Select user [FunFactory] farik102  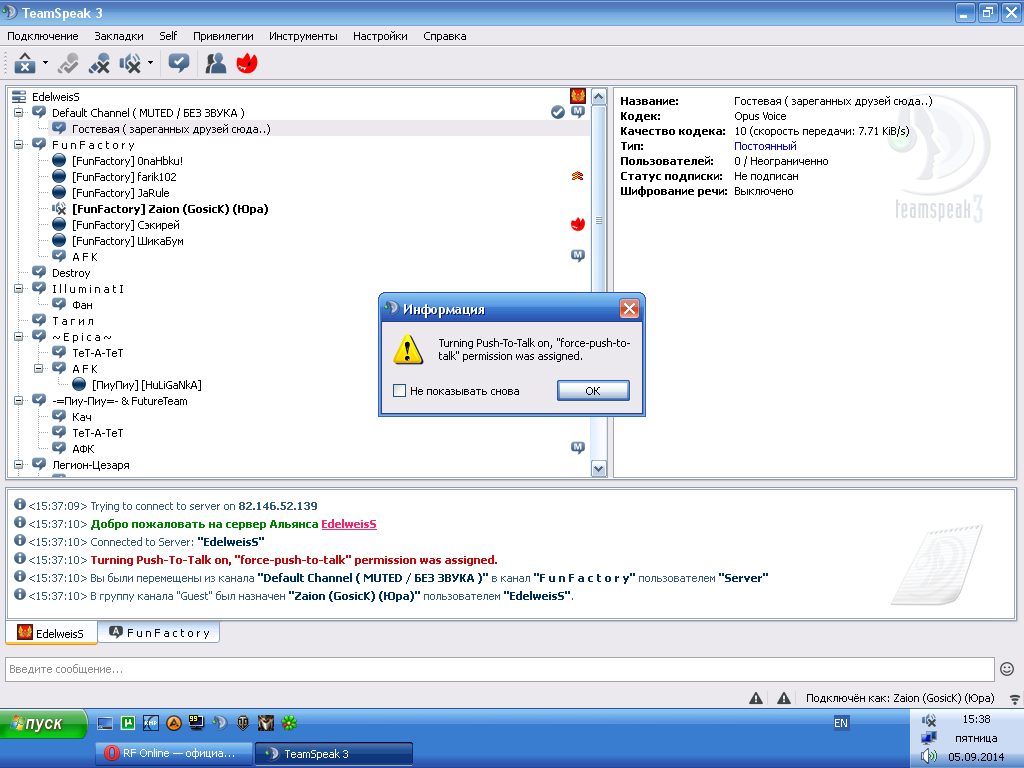pyautogui.click(x=124, y=177)
